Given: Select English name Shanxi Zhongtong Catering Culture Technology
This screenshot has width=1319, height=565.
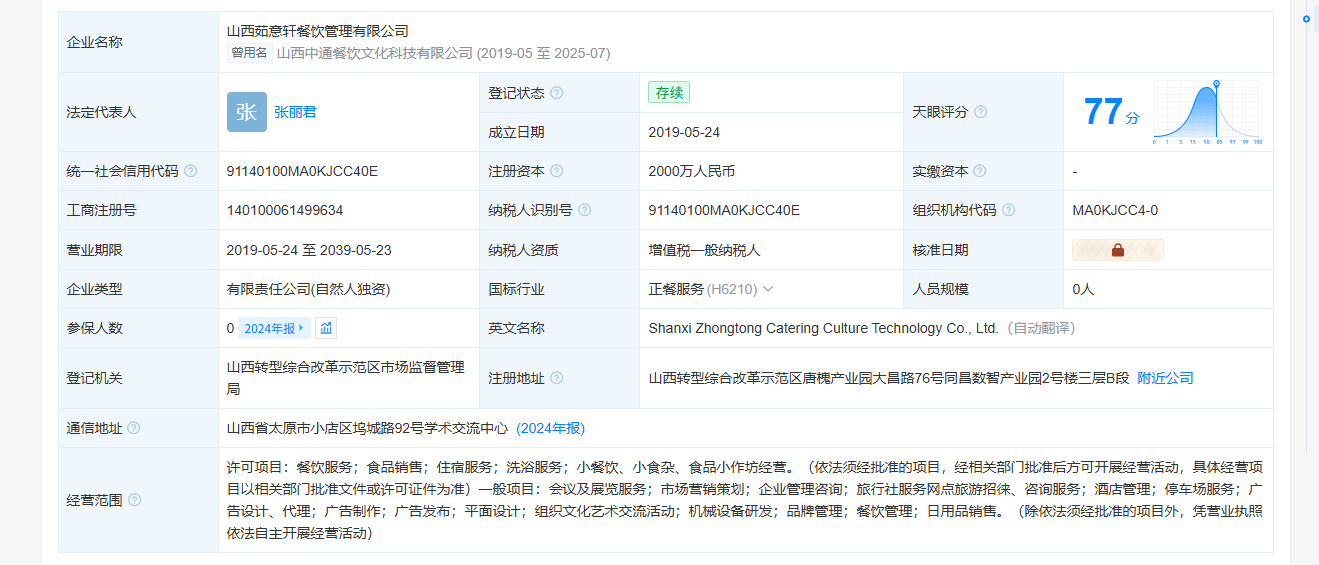Looking at the screenshot, I should 823,328.
